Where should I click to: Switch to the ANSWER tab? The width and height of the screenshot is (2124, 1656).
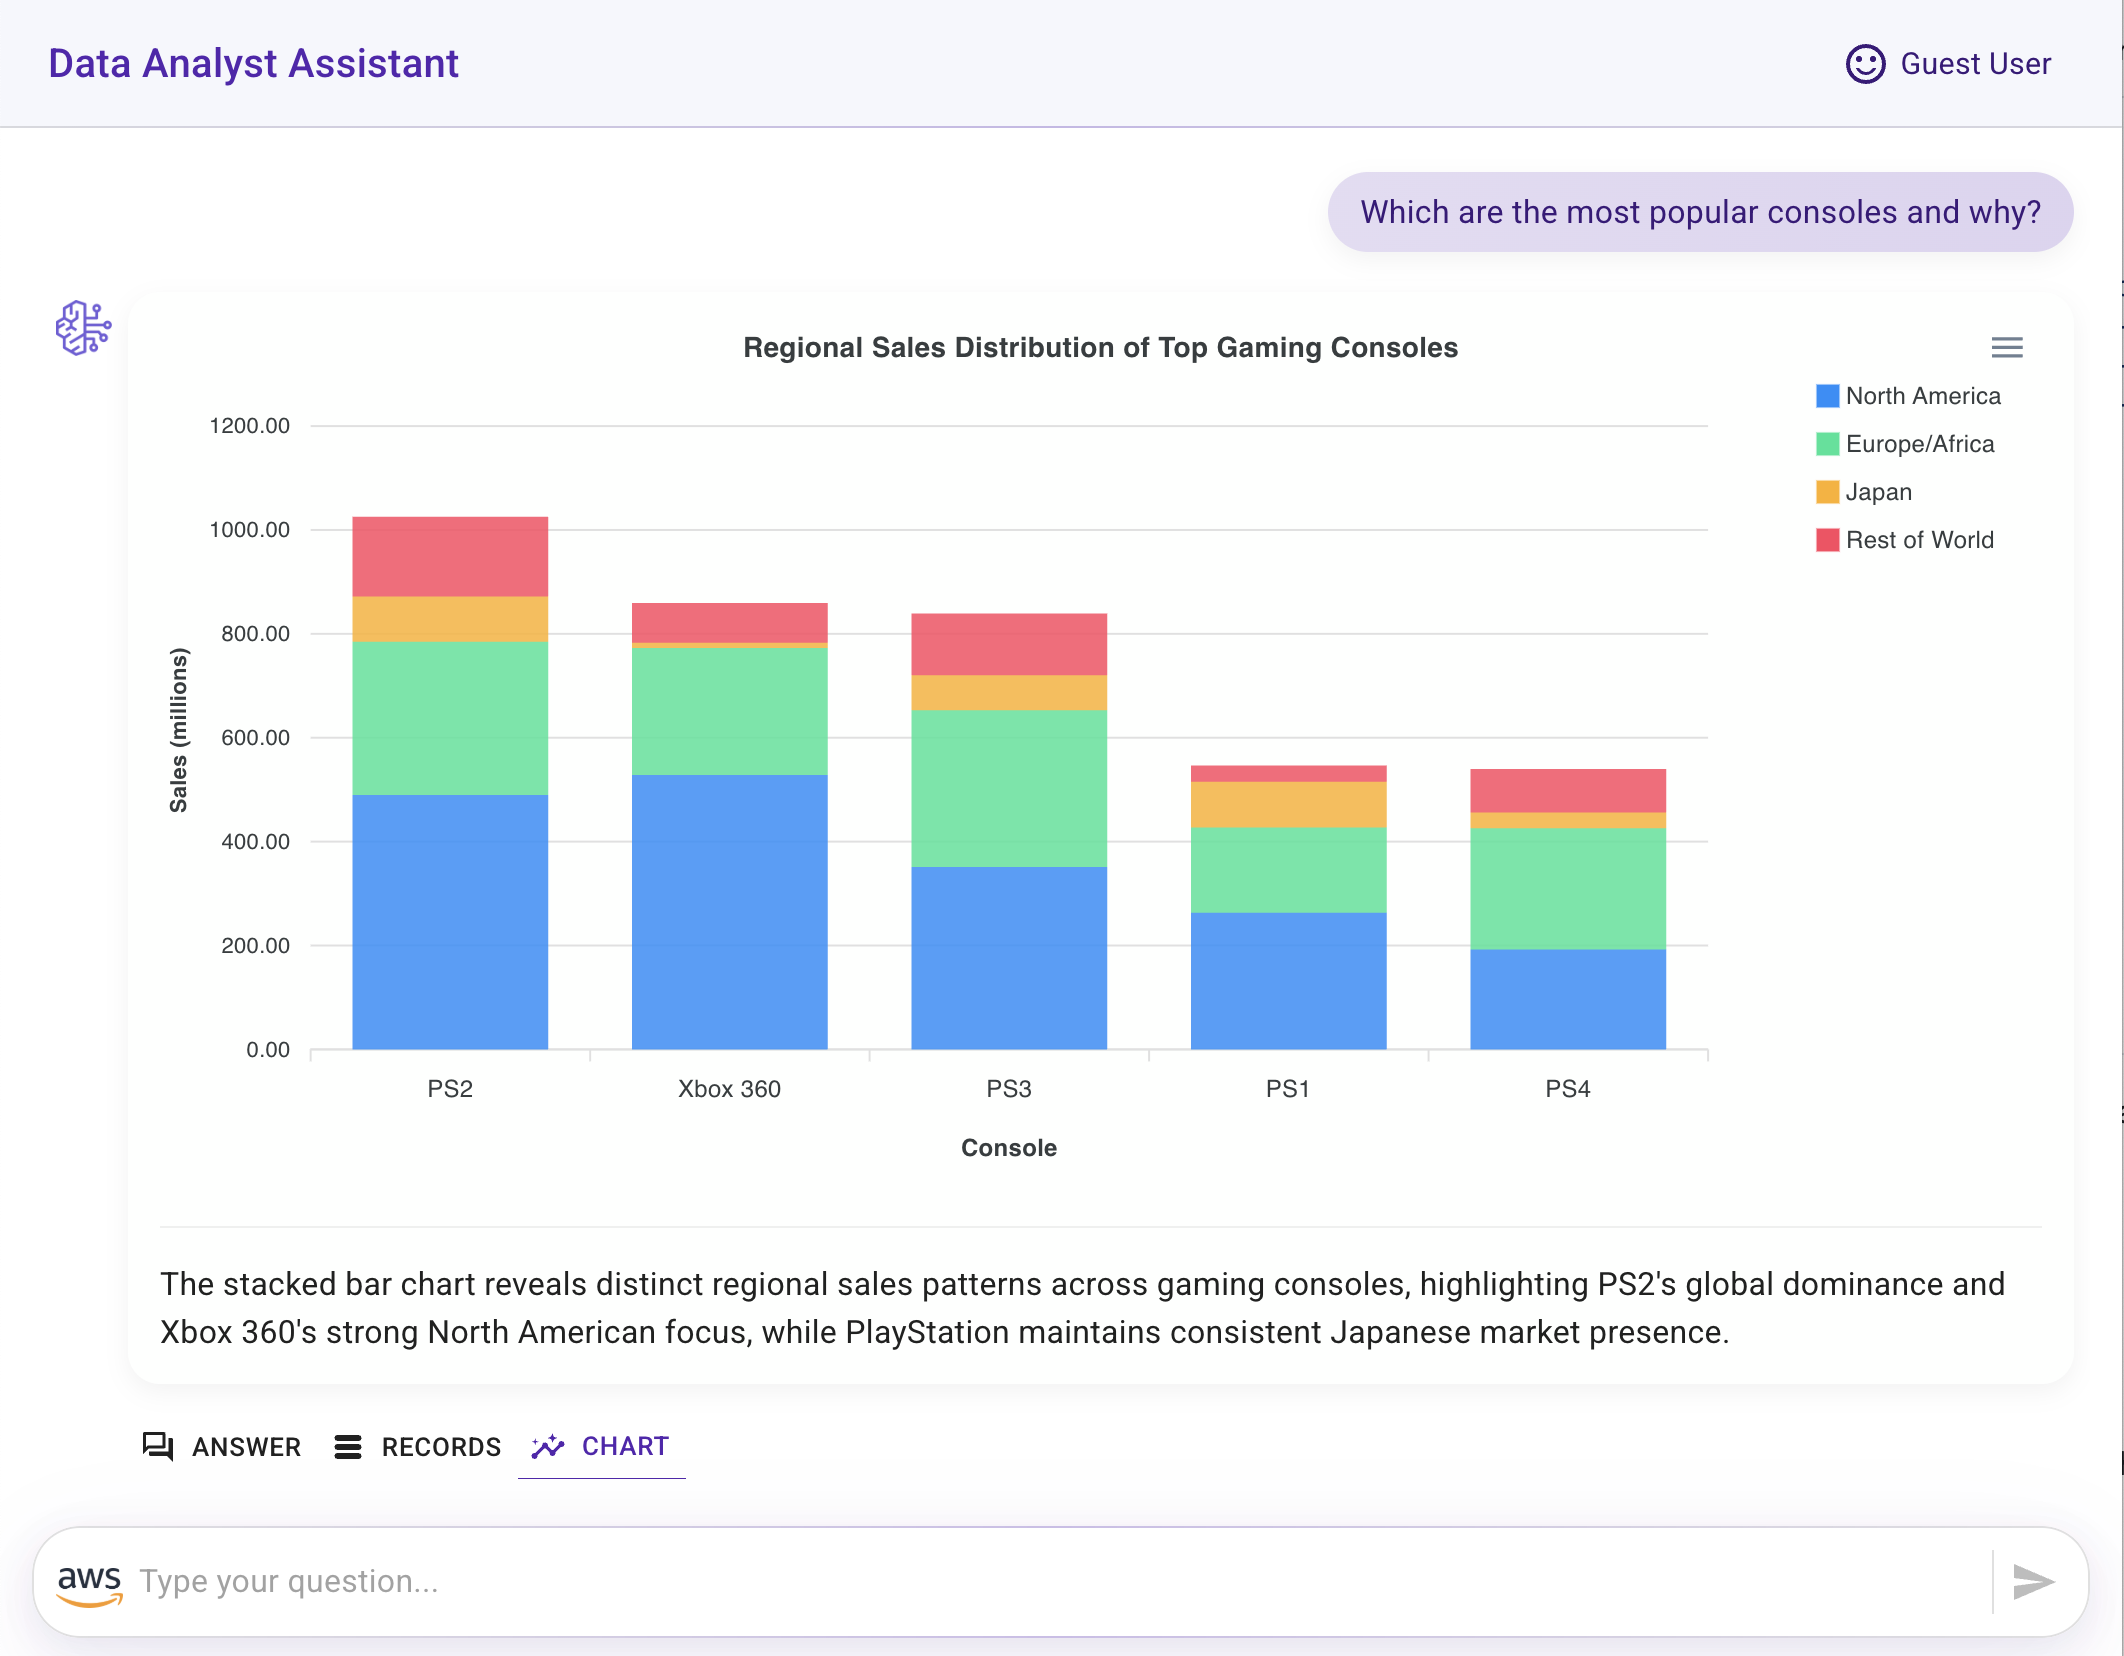[222, 1447]
